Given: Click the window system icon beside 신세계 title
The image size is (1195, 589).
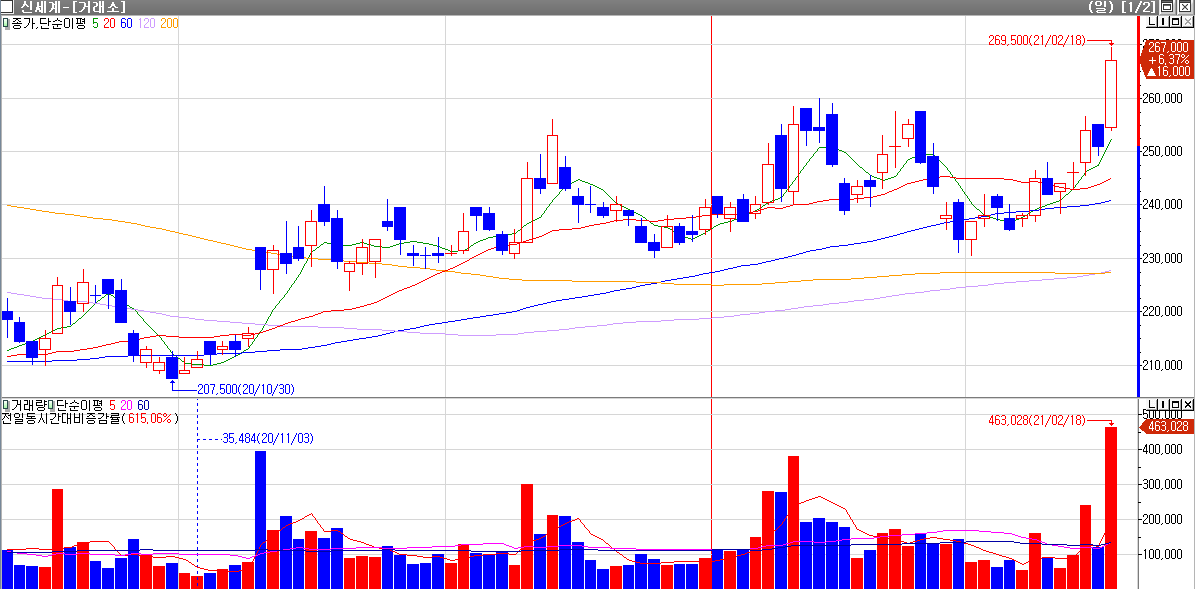Looking at the screenshot, I should click(8, 7).
